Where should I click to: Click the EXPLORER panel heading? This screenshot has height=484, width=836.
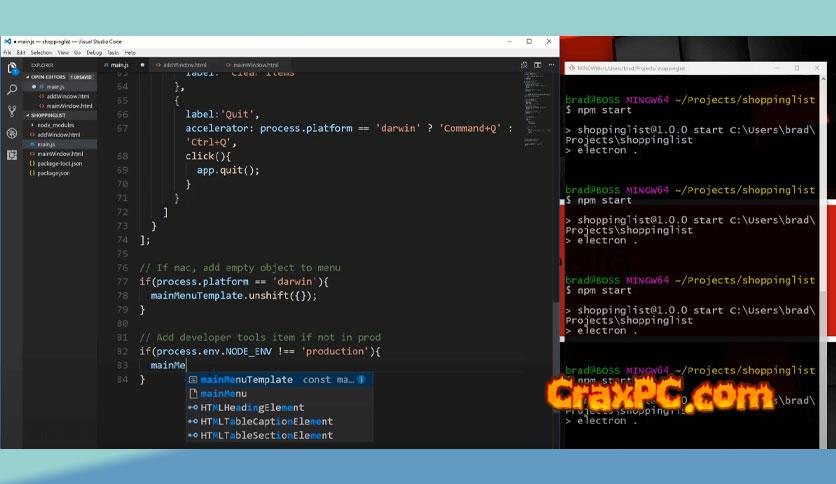[x=42, y=65]
